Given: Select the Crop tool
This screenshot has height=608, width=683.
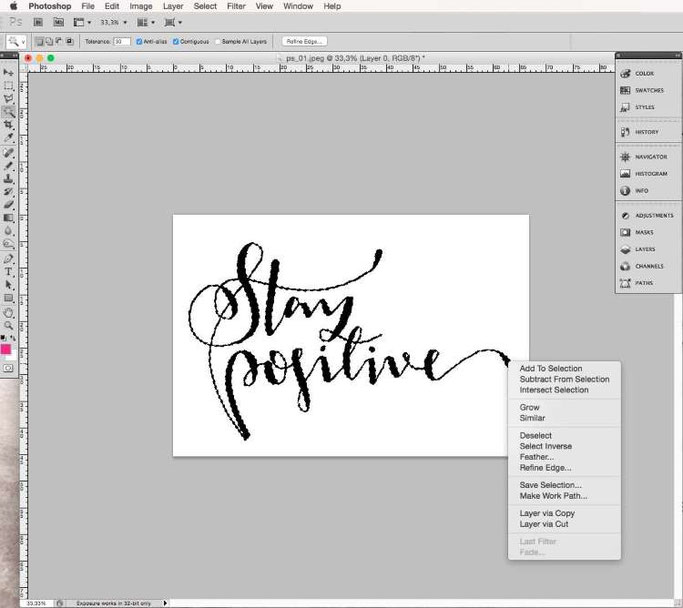Looking at the screenshot, I should (8, 125).
